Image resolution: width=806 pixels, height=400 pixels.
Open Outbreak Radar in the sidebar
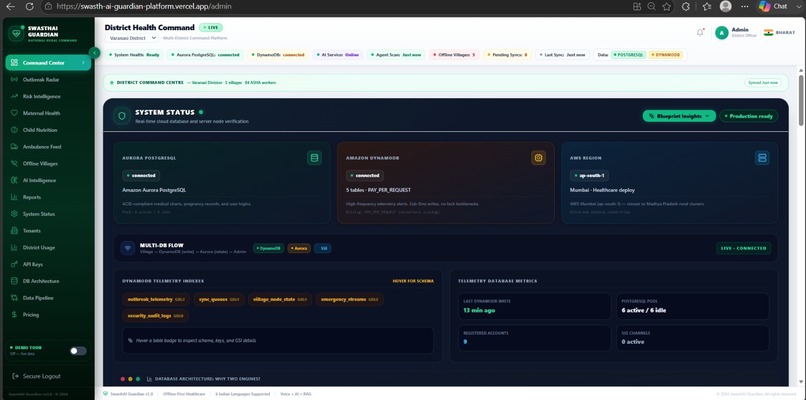point(41,80)
